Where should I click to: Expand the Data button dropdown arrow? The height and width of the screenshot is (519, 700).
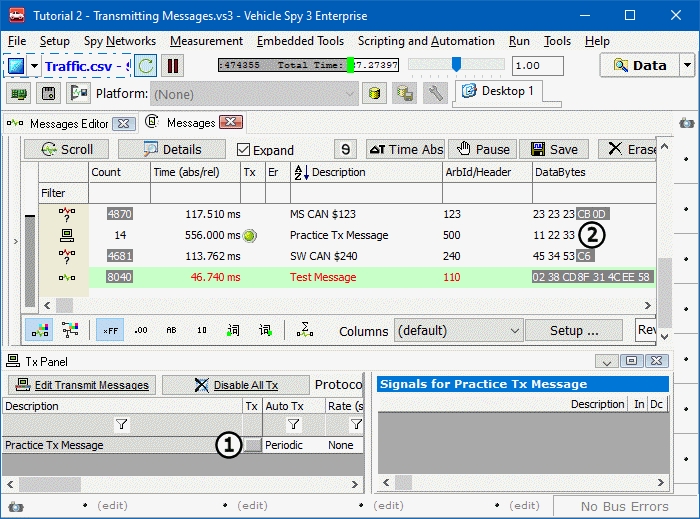[686, 65]
